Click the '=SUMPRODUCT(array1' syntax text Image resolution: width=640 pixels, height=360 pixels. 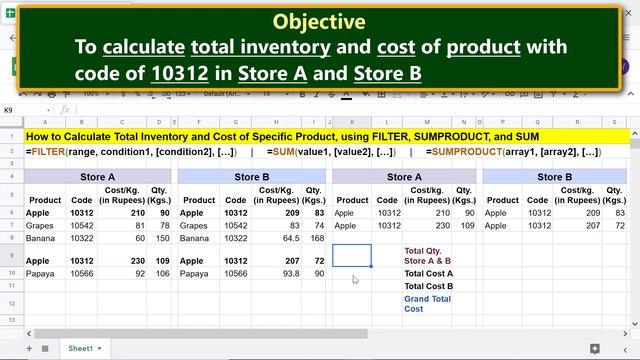click(513, 152)
